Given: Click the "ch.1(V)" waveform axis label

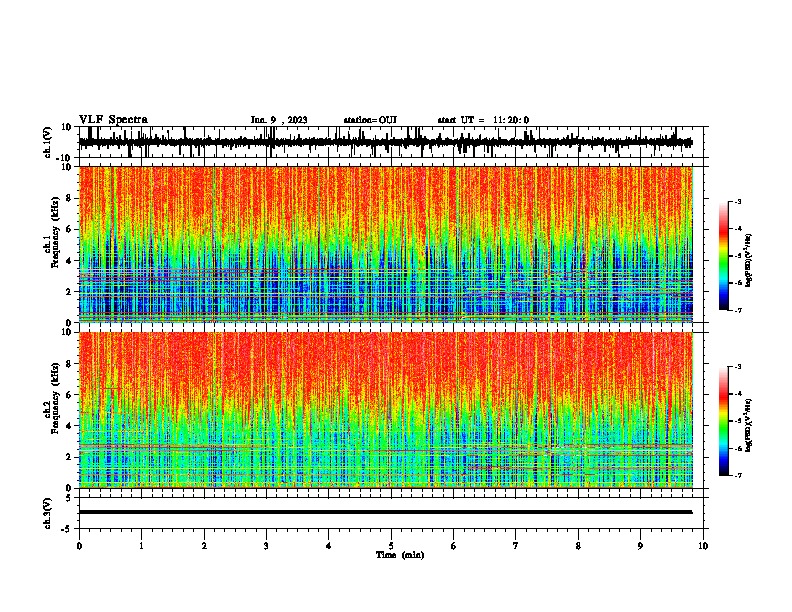Looking at the screenshot, I should pyautogui.click(x=48, y=142).
